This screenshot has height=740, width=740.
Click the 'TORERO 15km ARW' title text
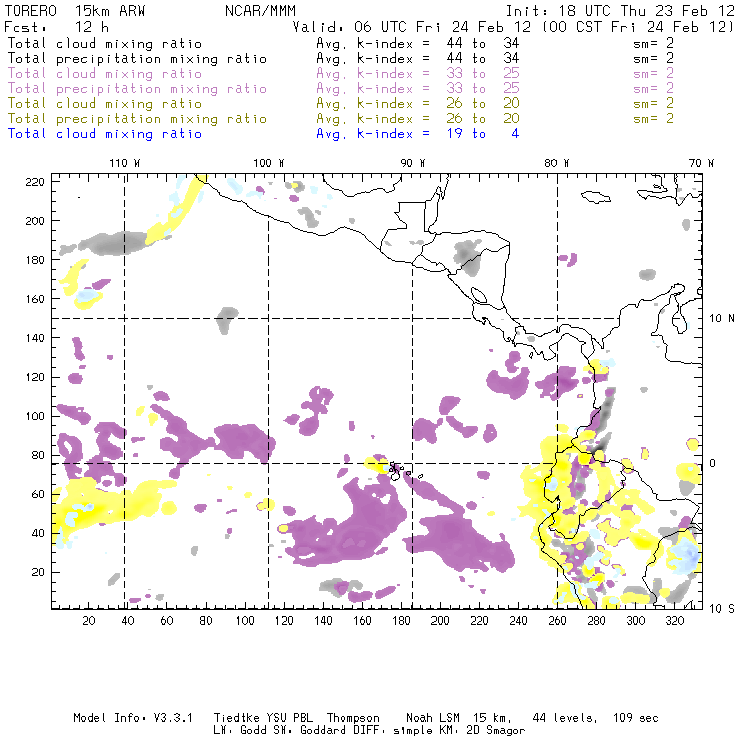pos(75,11)
